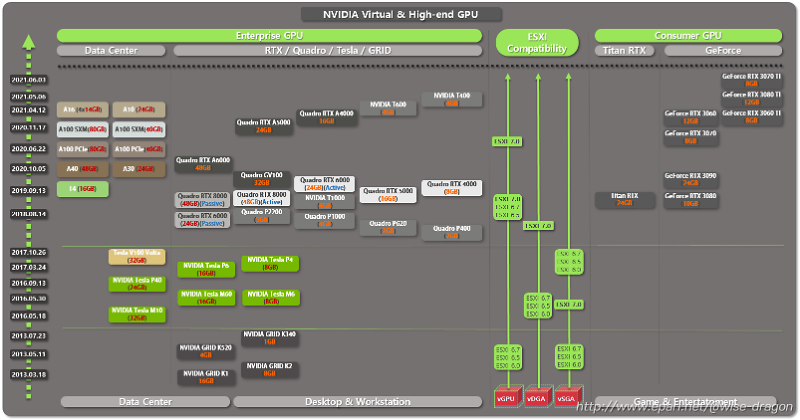The width and height of the screenshot is (800, 420).
Task: Select the GeForce RTX 3070 Ti box
Action: pyautogui.click(x=752, y=80)
